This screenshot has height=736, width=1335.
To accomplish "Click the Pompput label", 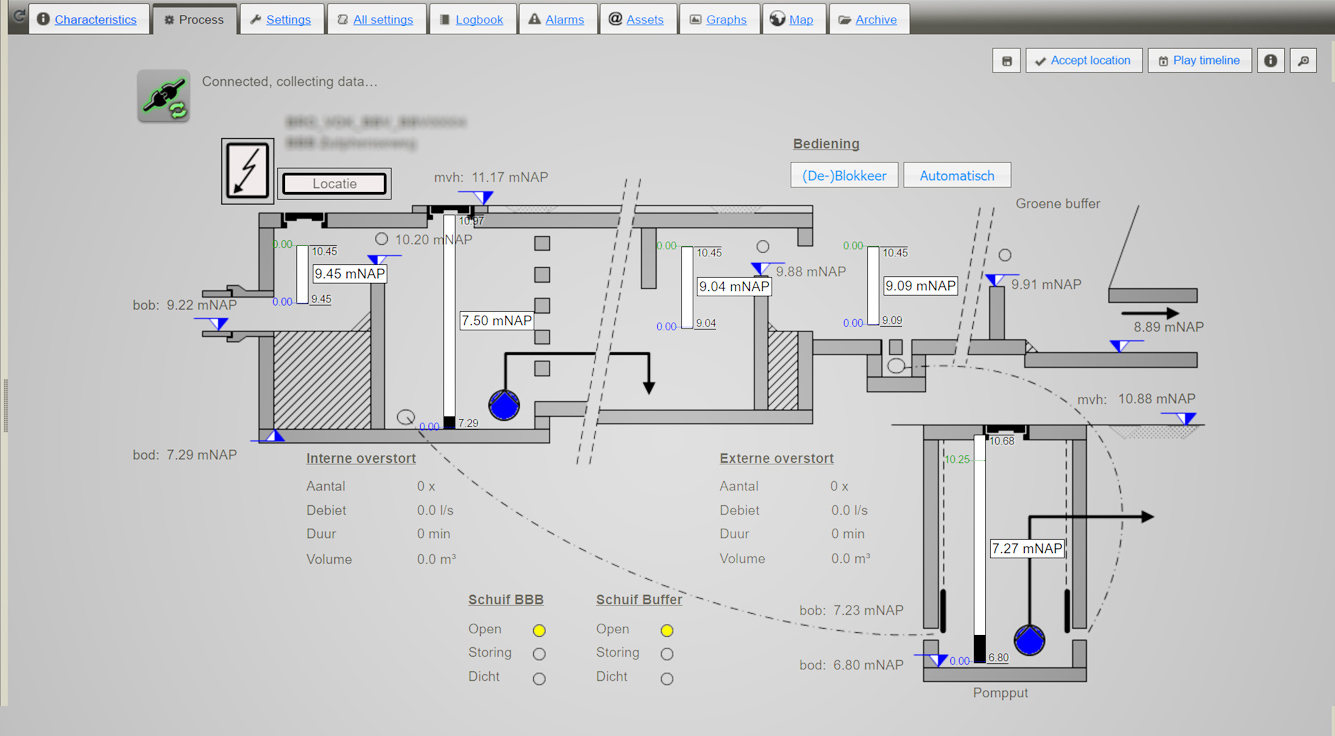I will [x=1001, y=693].
